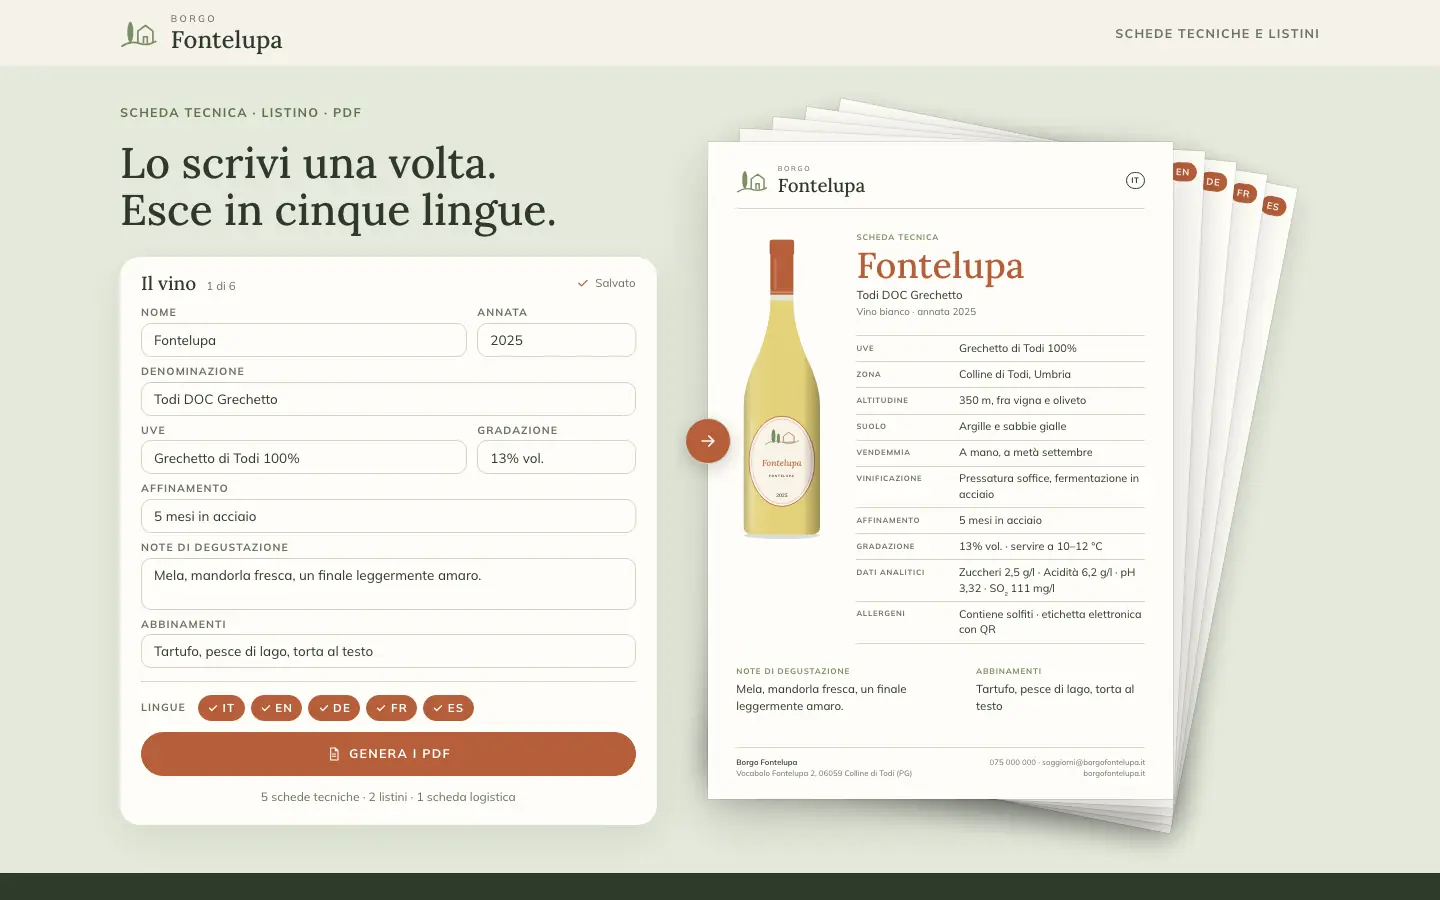Click 'Argille e sabbie gialle' value
Image resolution: width=1440 pixels, height=900 pixels.
(1013, 426)
